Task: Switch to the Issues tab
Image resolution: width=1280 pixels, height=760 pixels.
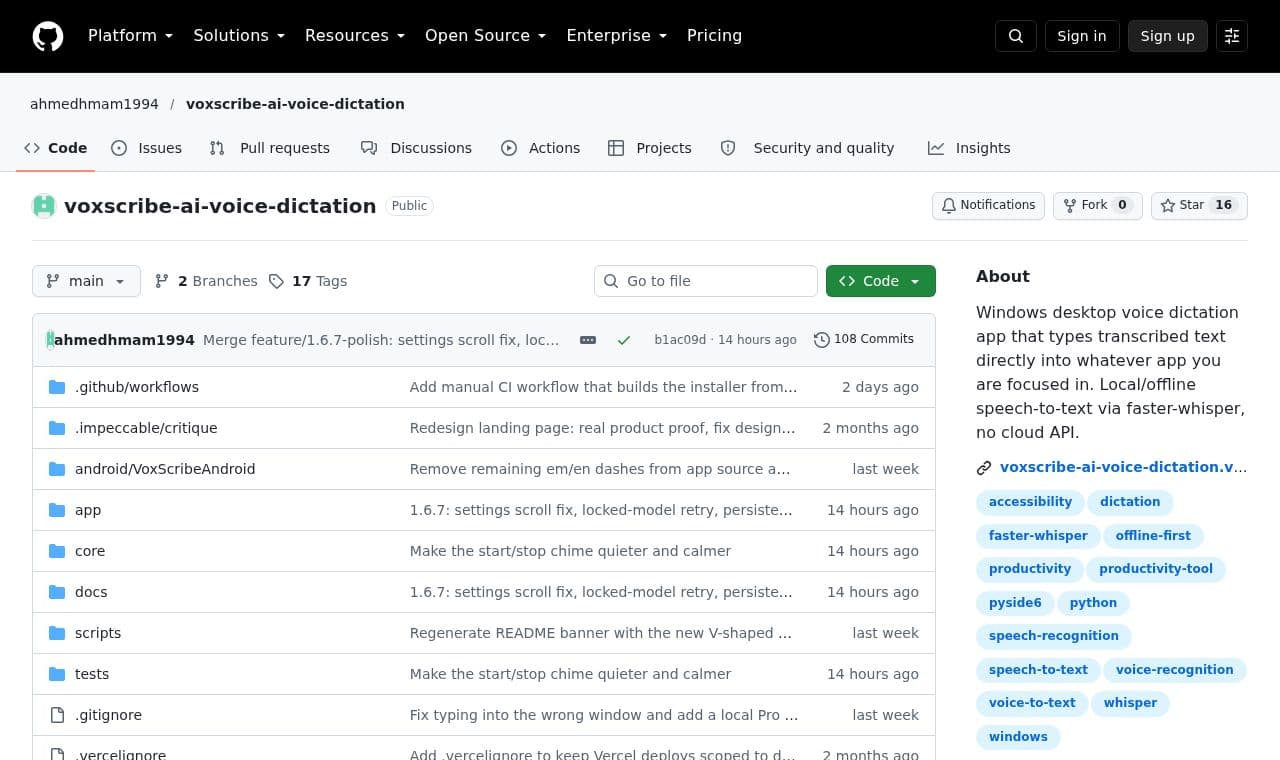Action: [x=147, y=148]
